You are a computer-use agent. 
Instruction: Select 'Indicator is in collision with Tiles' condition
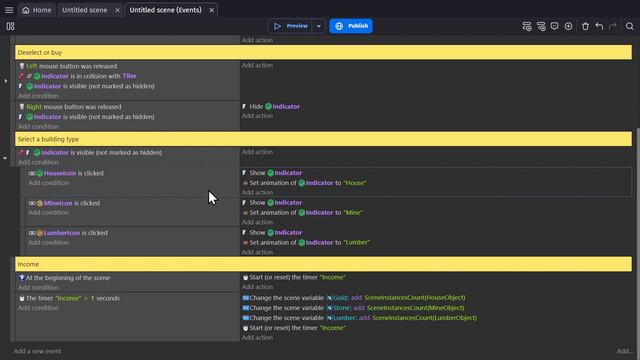[78, 76]
